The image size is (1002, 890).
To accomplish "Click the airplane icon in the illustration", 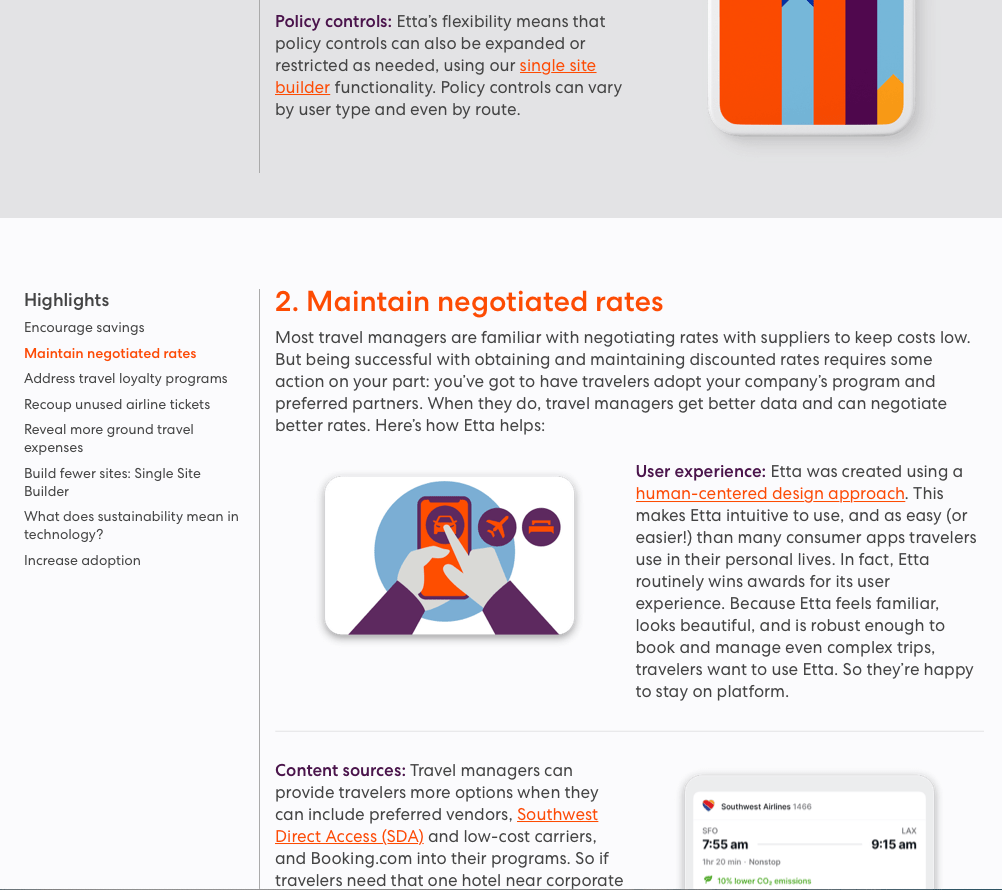I will [497, 526].
